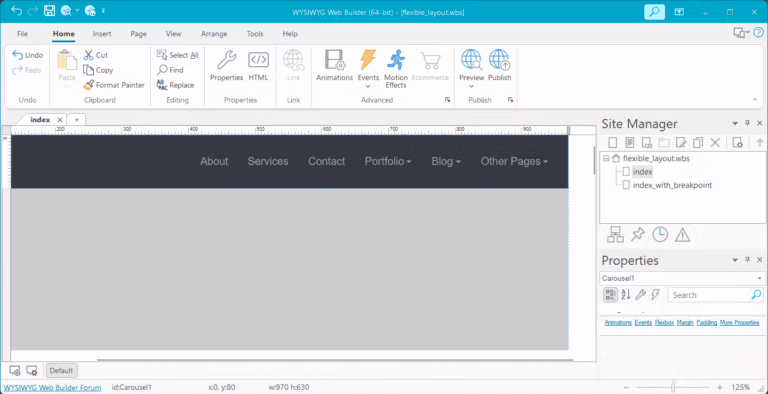768x394 pixels.
Task: Collapse the ribbon with the chevron
Action: [x=755, y=100]
